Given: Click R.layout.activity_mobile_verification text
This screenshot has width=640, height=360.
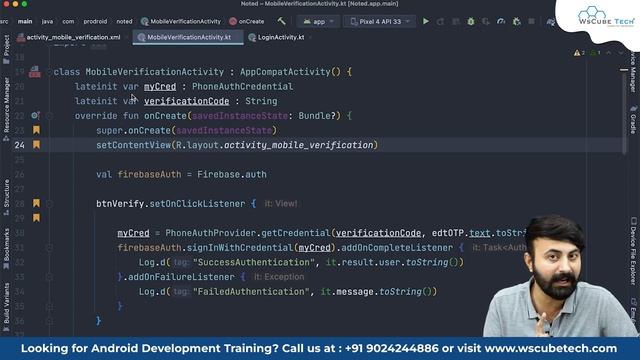Looking at the screenshot, I should [274, 145].
